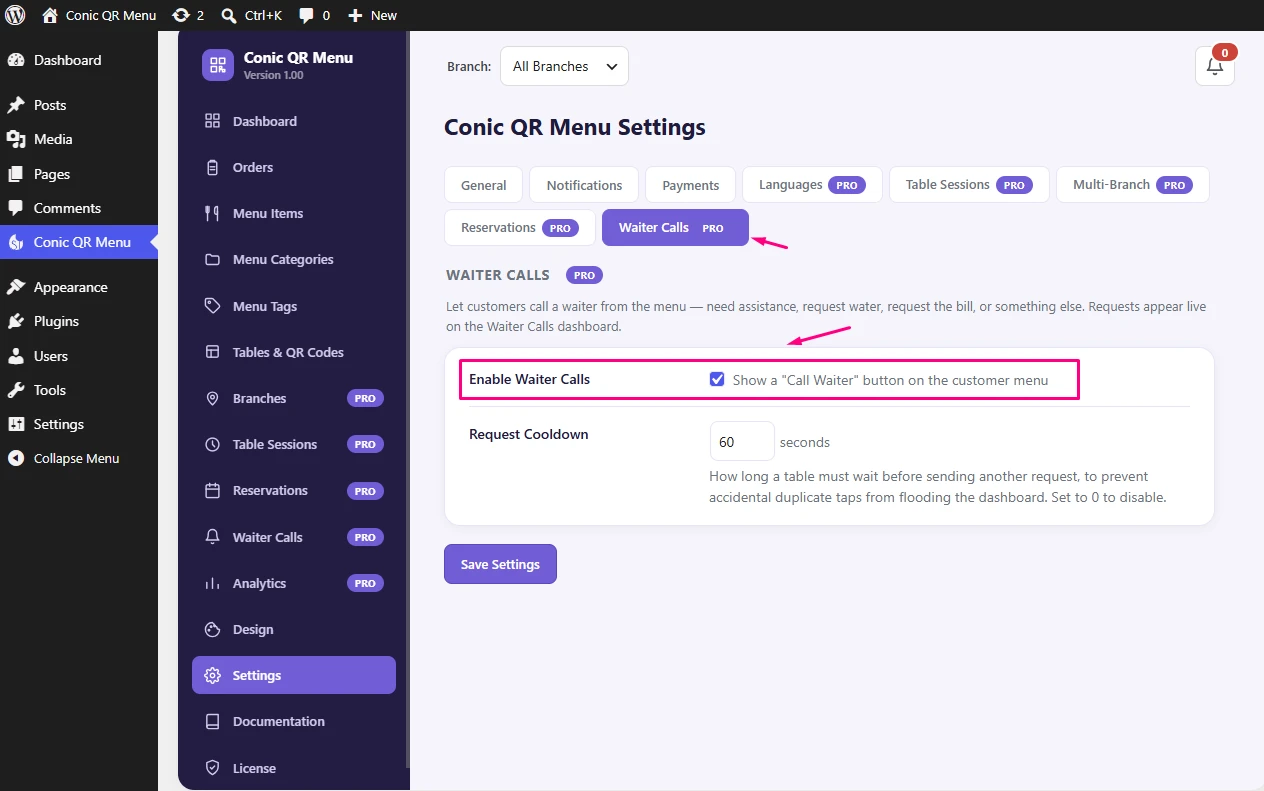Click the Branches location pin icon
Image resolution: width=1264 pixels, height=791 pixels.
212,398
